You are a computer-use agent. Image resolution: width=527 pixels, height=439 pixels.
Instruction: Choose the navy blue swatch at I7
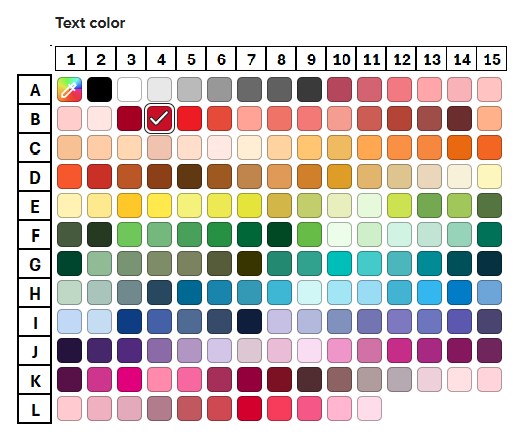249,321
